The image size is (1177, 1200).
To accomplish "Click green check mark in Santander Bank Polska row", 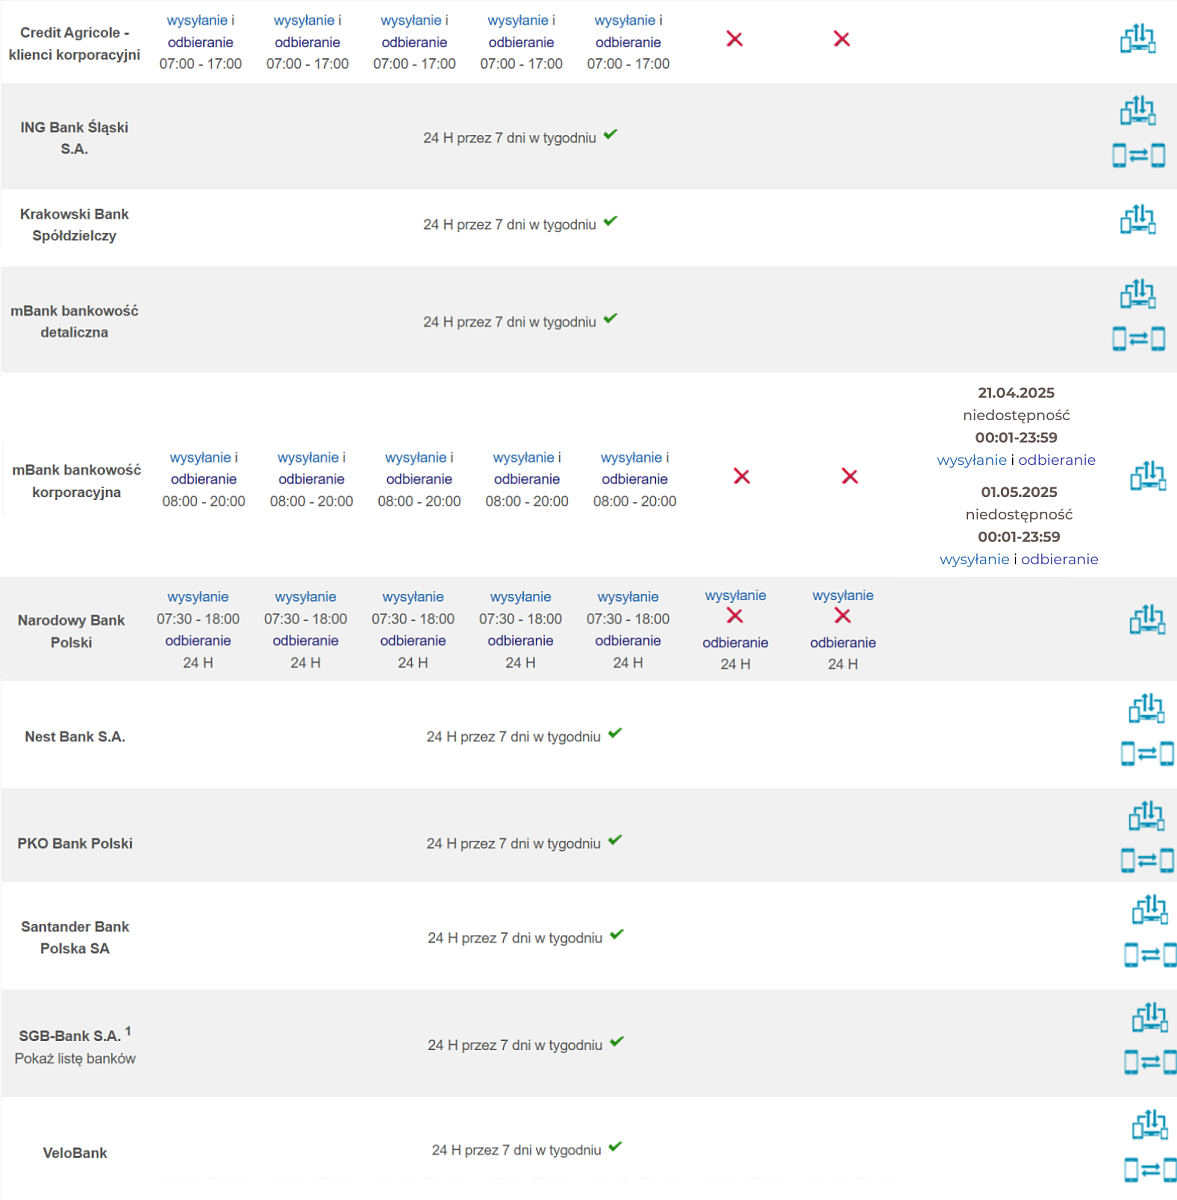I will coord(617,934).
